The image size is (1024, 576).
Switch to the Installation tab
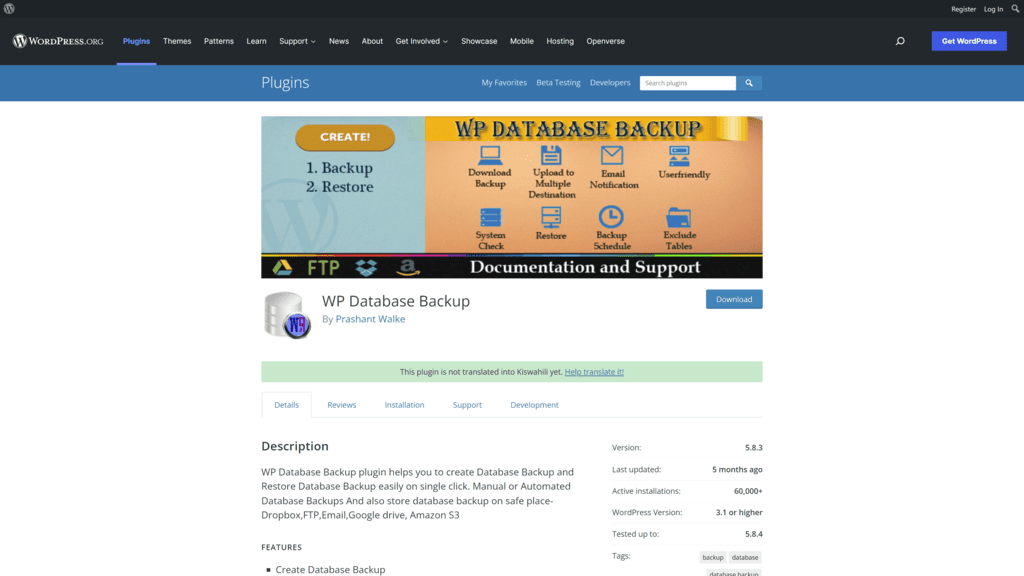[404, 405]
